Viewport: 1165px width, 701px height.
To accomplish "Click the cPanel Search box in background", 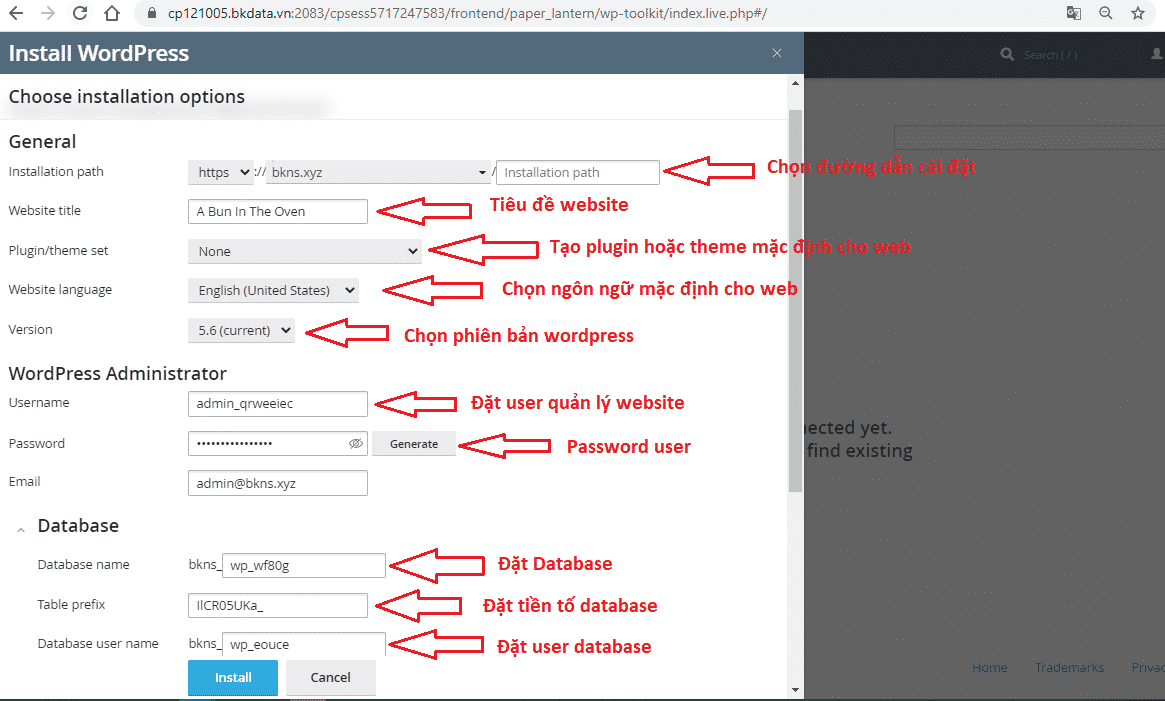I will pos(1050,54).
